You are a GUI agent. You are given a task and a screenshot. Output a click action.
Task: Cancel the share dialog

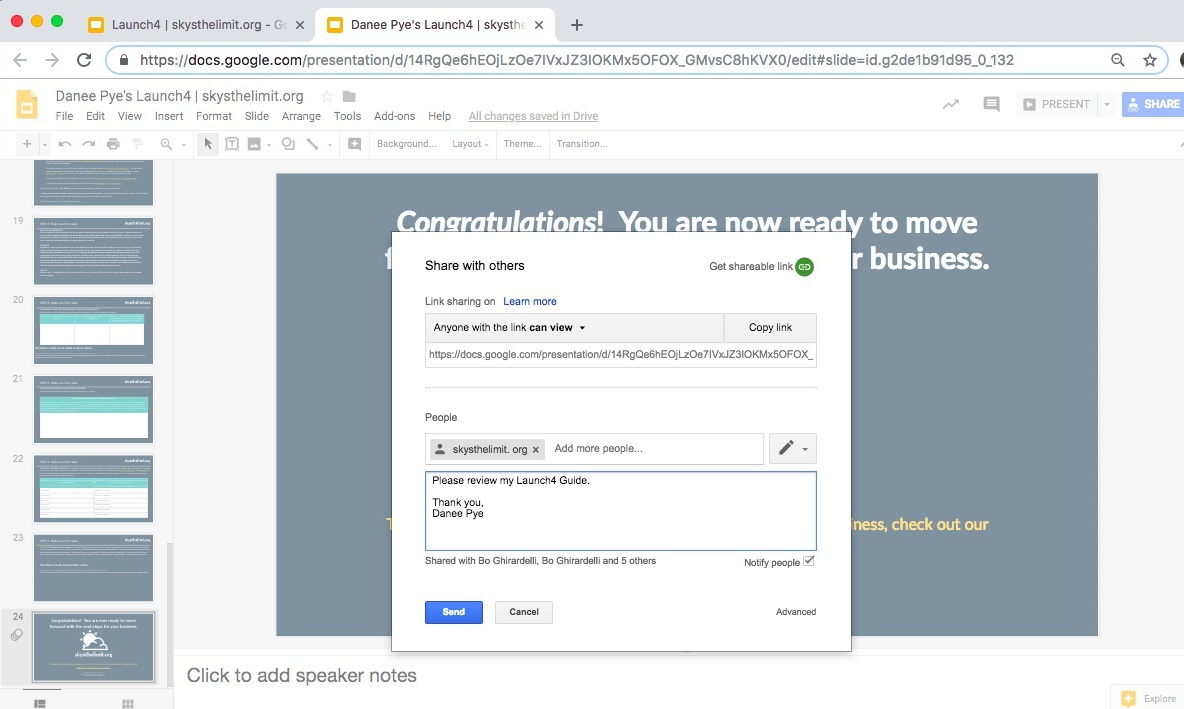[524, 612]
